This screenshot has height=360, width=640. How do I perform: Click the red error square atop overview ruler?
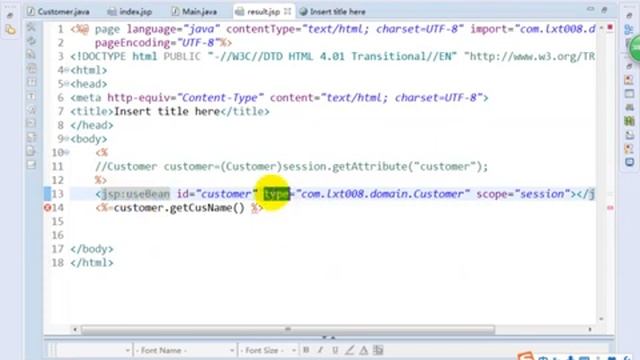610,27
